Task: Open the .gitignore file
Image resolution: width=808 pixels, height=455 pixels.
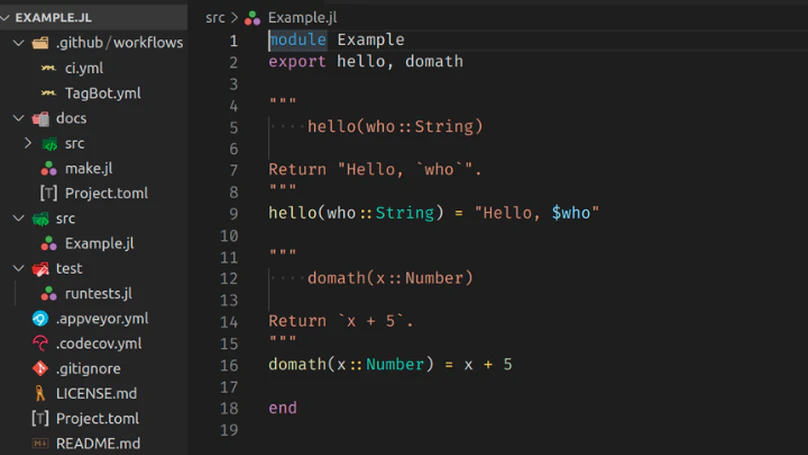Action: click(x=88, y=368)
